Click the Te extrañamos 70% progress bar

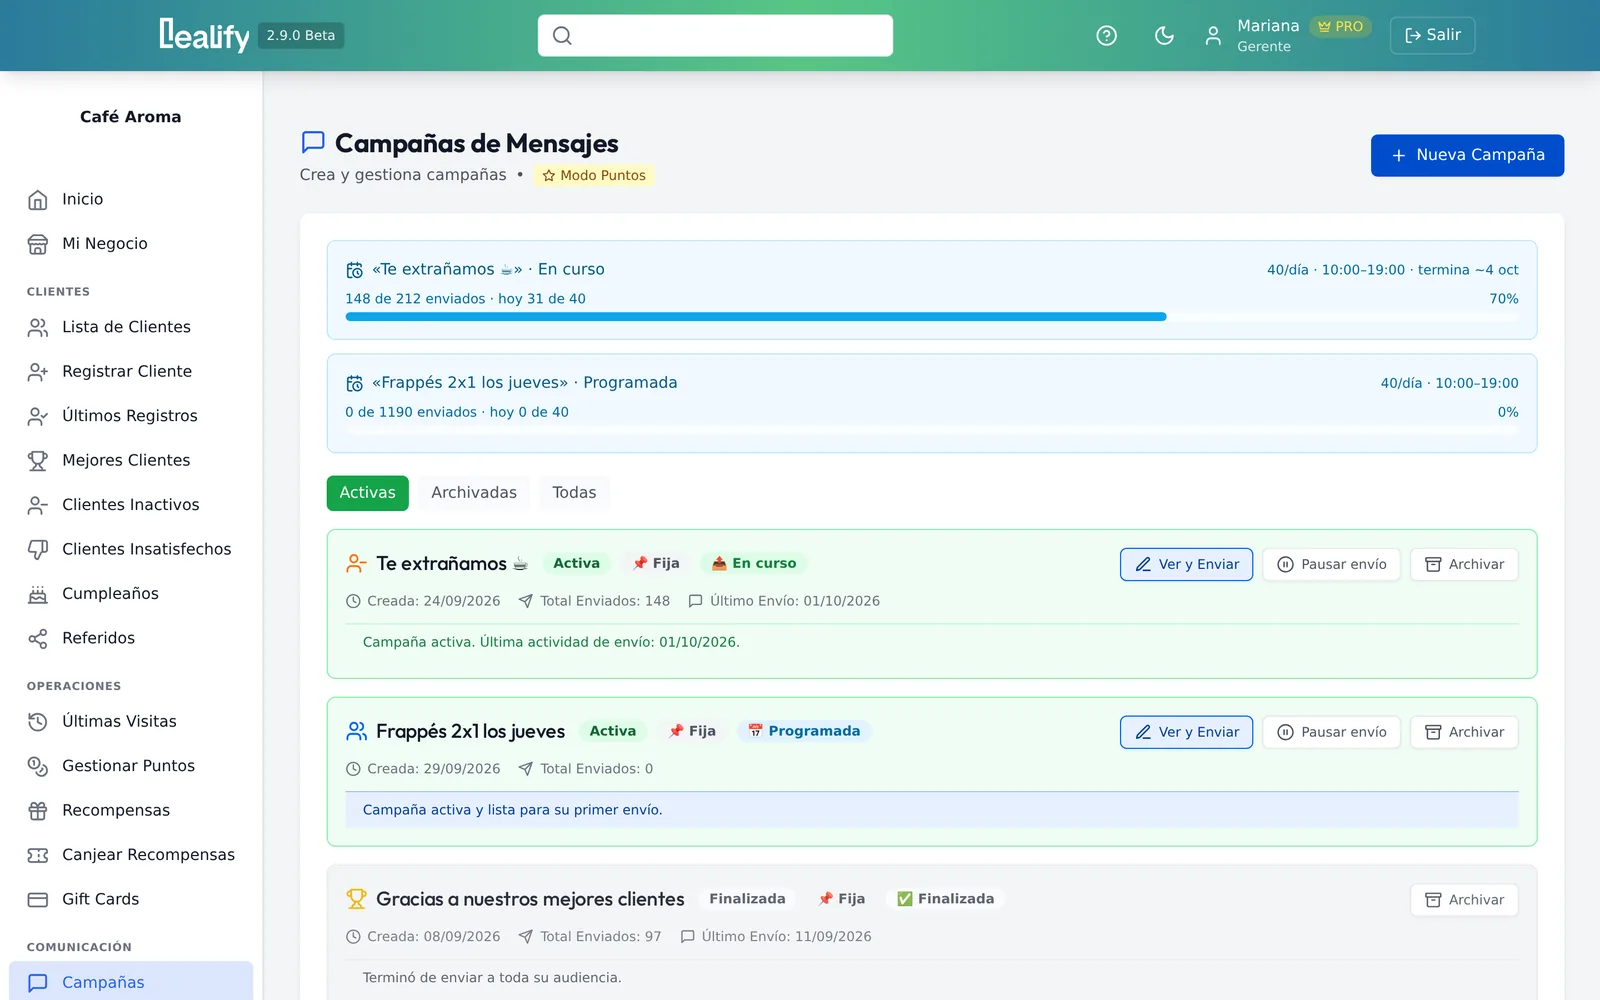pos(932,317)
